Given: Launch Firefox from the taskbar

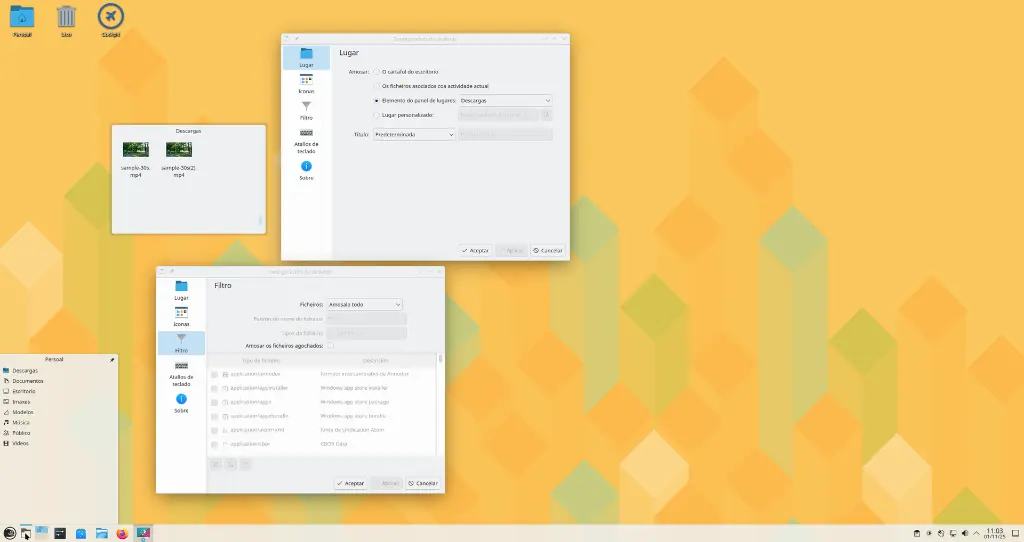Looking at the screenshot, I should pyautogui.click(x=123, y=534).
